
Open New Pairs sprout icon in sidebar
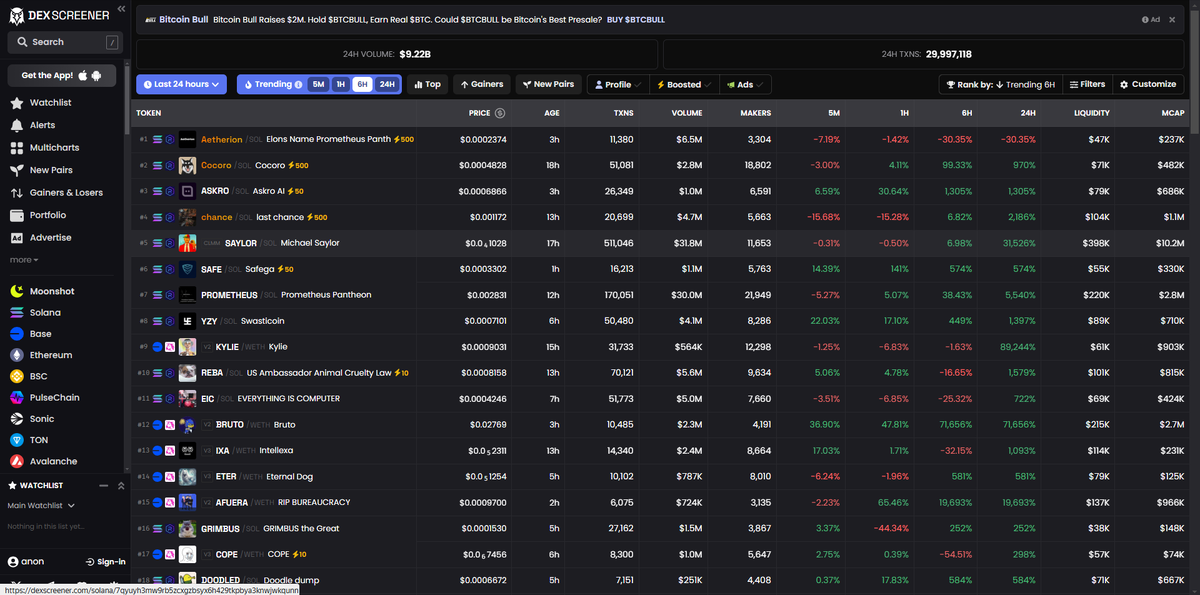point(17,170)
